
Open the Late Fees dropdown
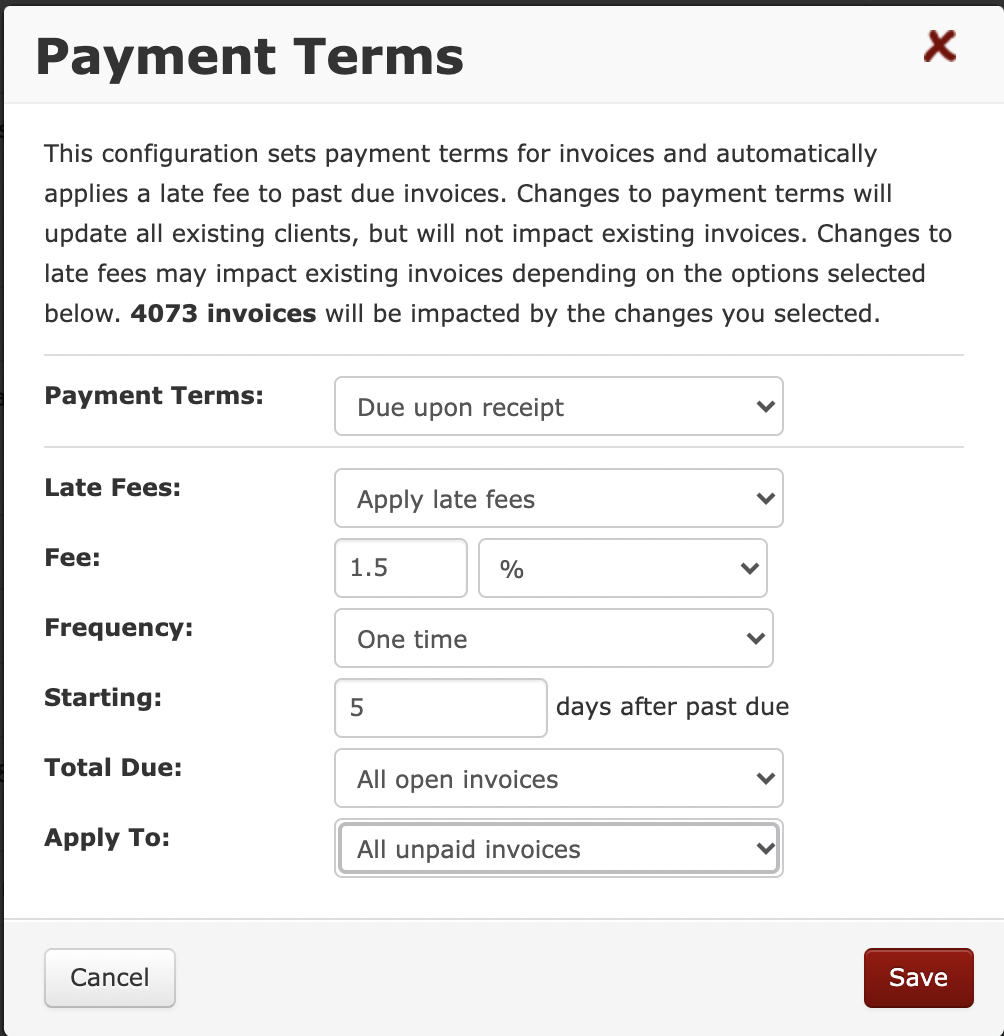tap(559, 498)
